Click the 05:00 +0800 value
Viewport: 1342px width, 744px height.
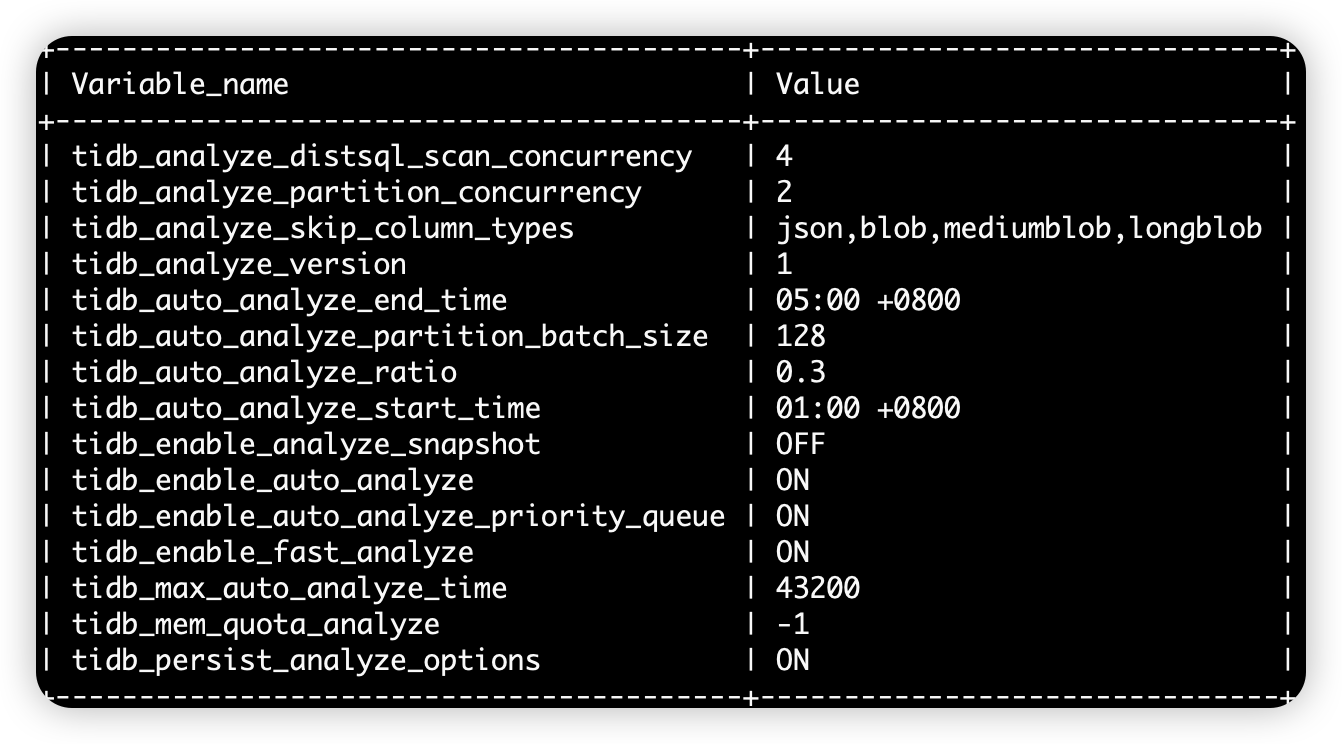[868, 300]
